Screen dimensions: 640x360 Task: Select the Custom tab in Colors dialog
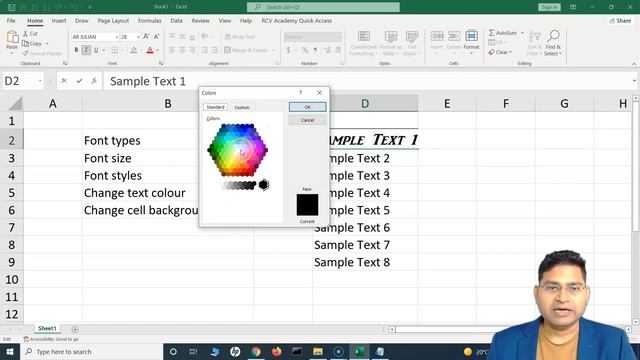(242, 107)
